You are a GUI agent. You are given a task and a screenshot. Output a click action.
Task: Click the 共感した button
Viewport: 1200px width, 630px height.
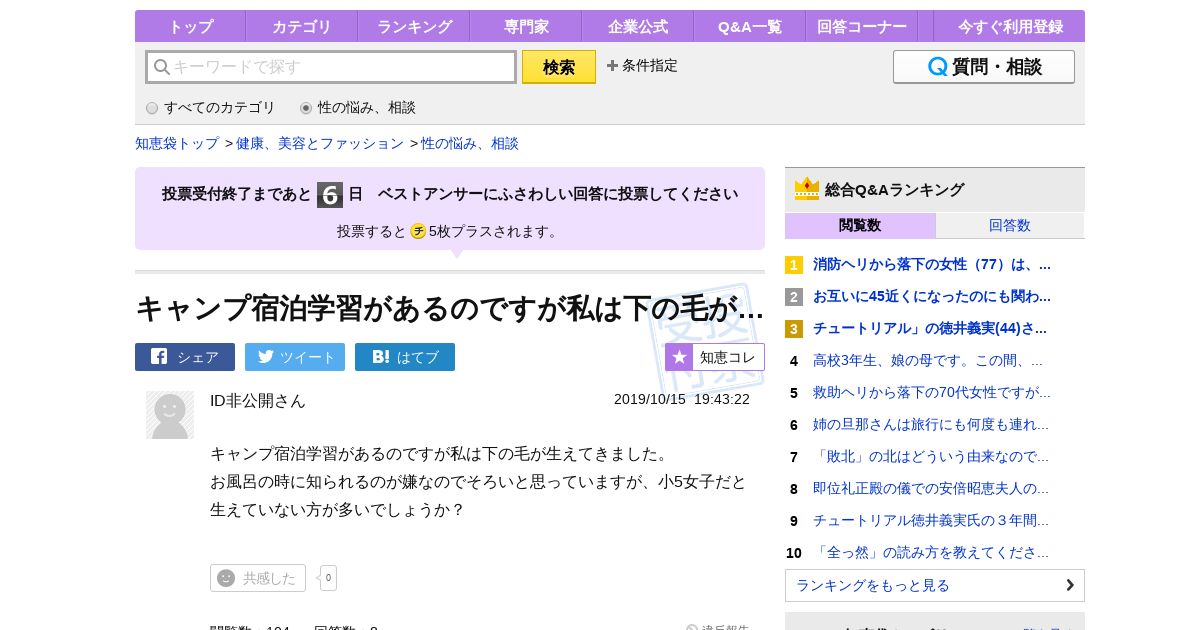click(258, 578)
